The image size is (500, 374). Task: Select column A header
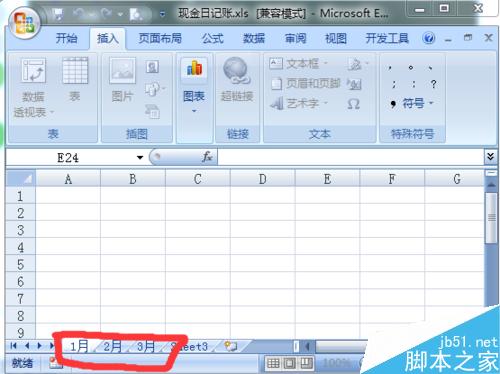[68, 179]
